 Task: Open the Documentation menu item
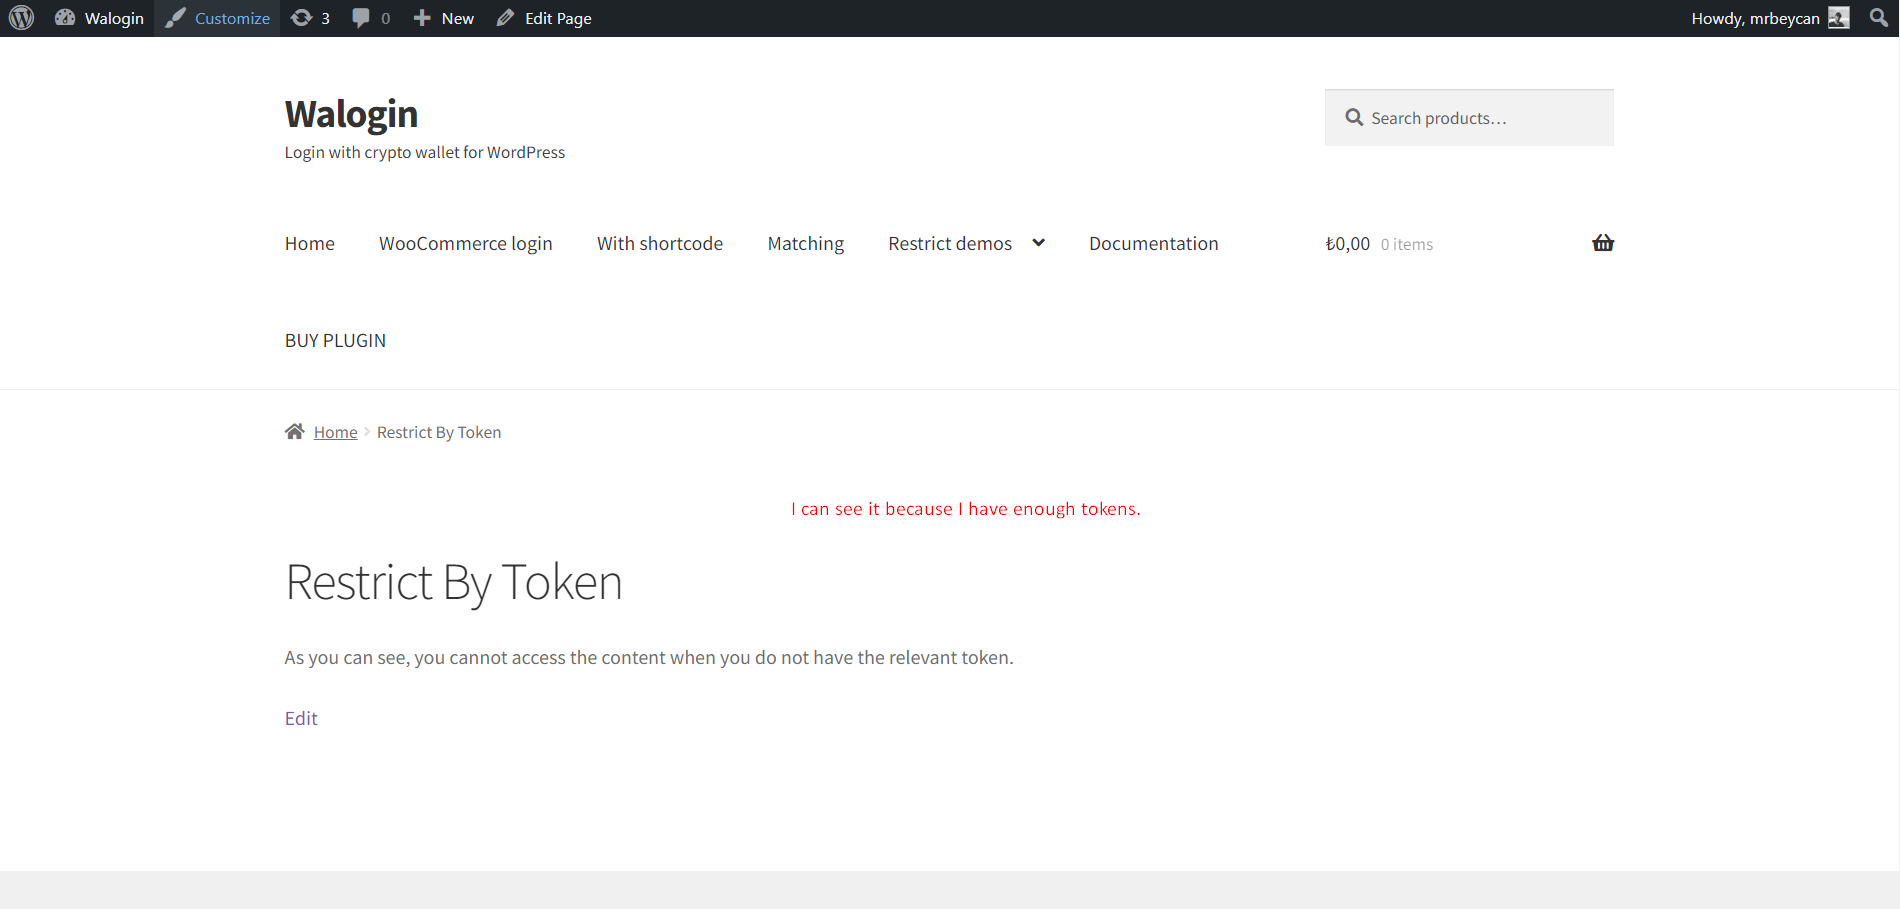point(1153,244)
